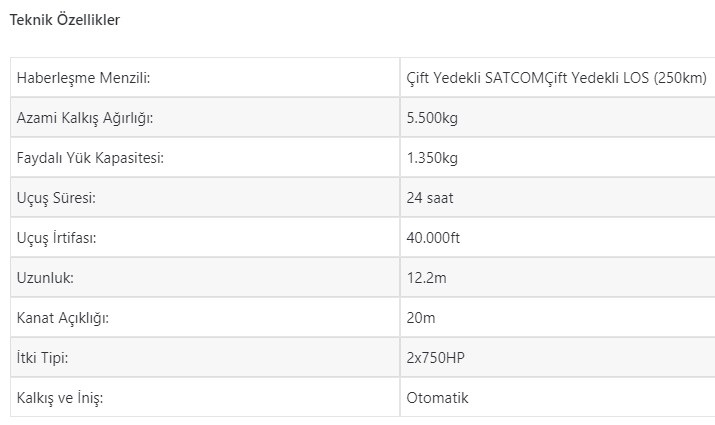The image size is (715, 425).
Task: Select the Azami Kalkış Ağırlığı label
Action: 85,118
